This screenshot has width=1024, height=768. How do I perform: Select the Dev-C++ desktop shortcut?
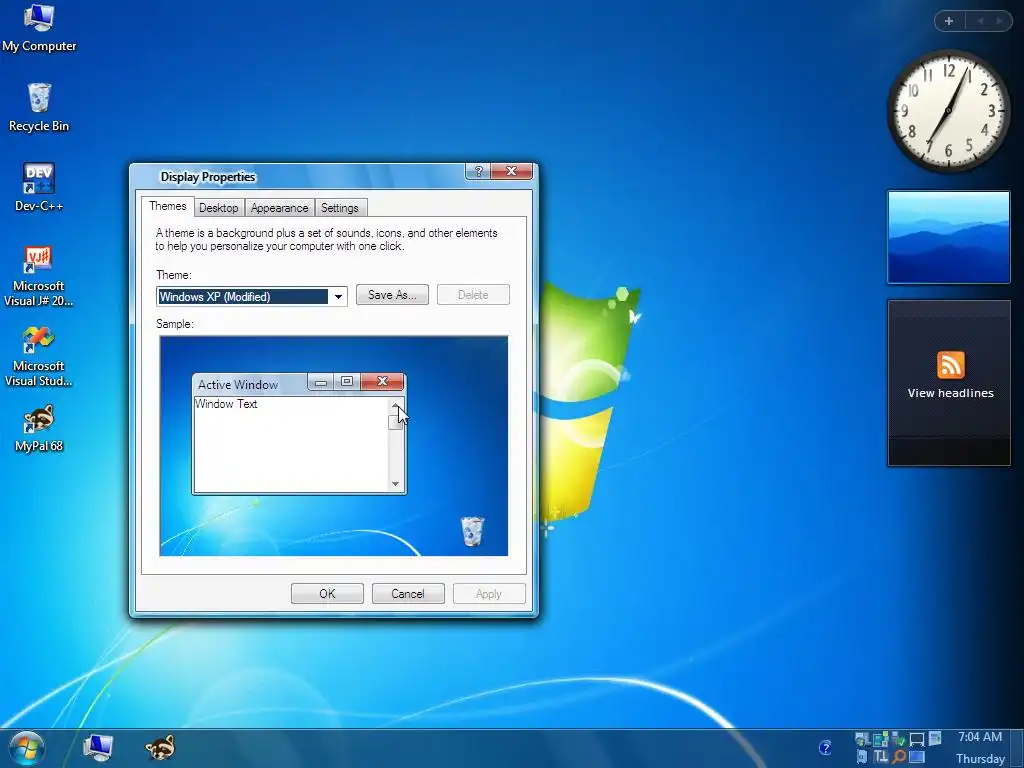39,187
